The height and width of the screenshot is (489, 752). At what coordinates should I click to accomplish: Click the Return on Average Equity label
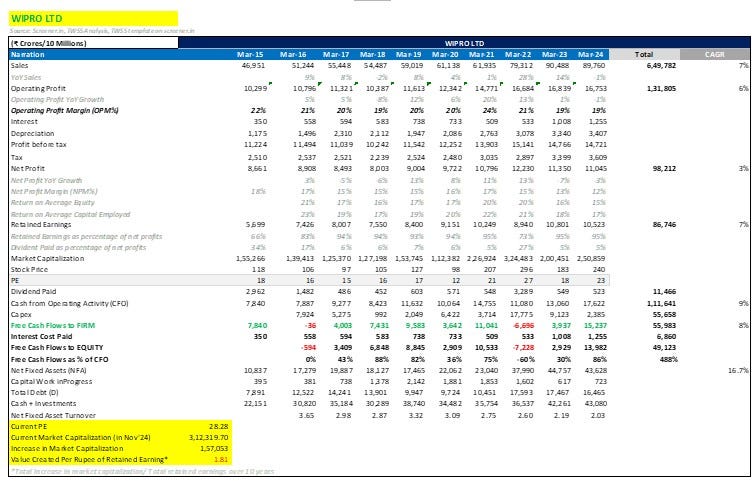(53, 202)
